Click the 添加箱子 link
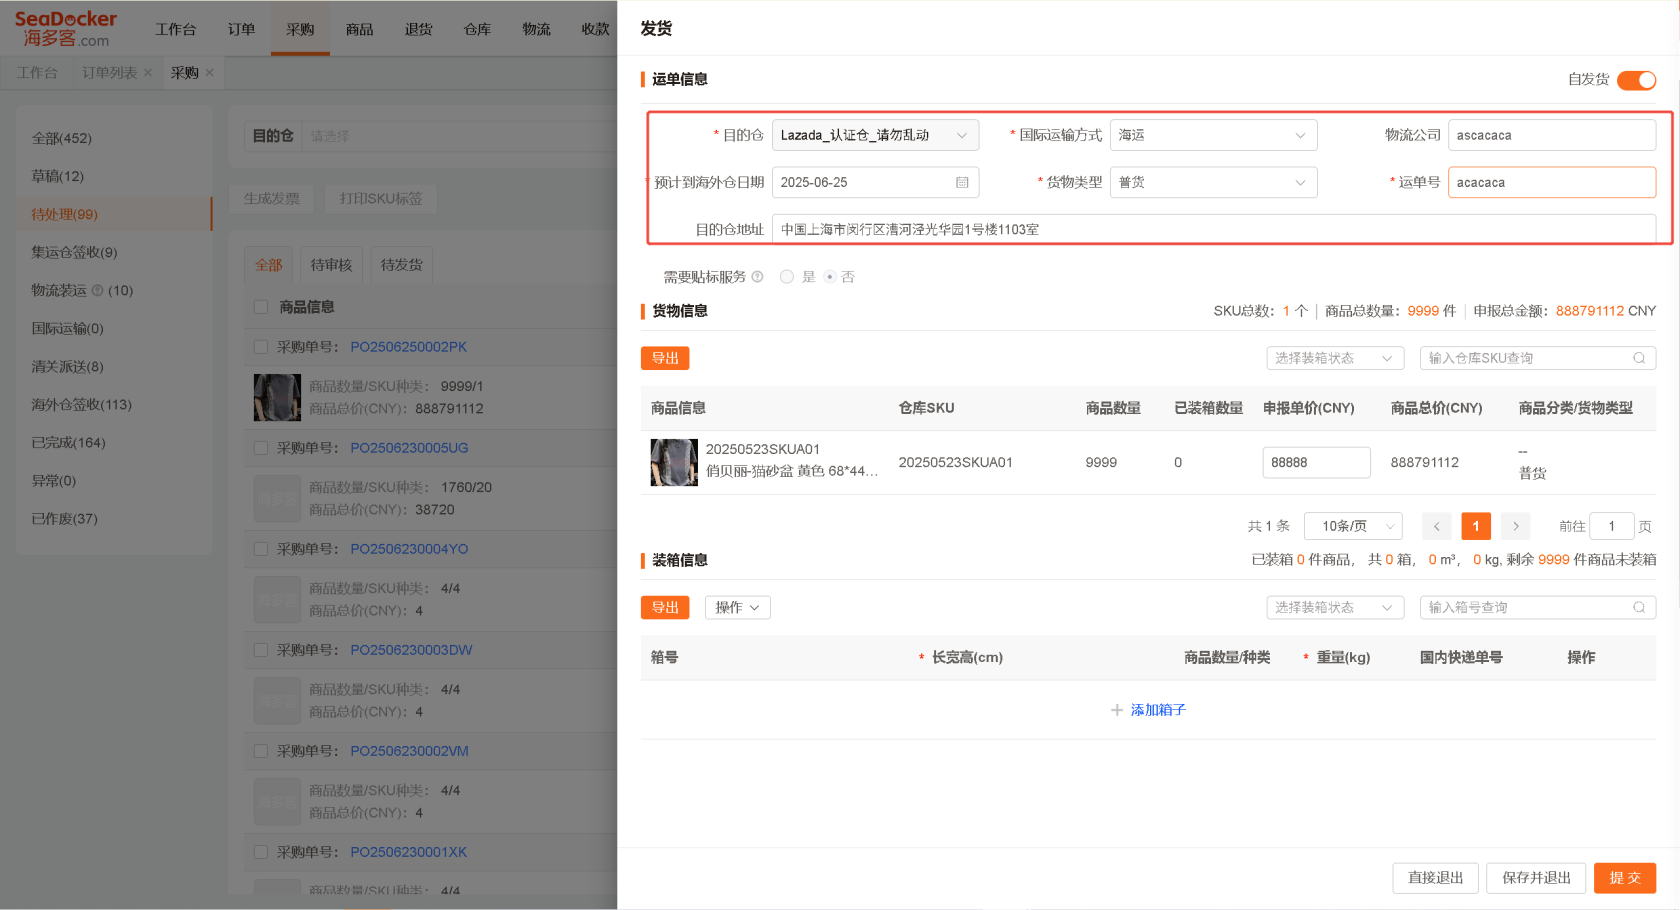 tap(1158, 710)
